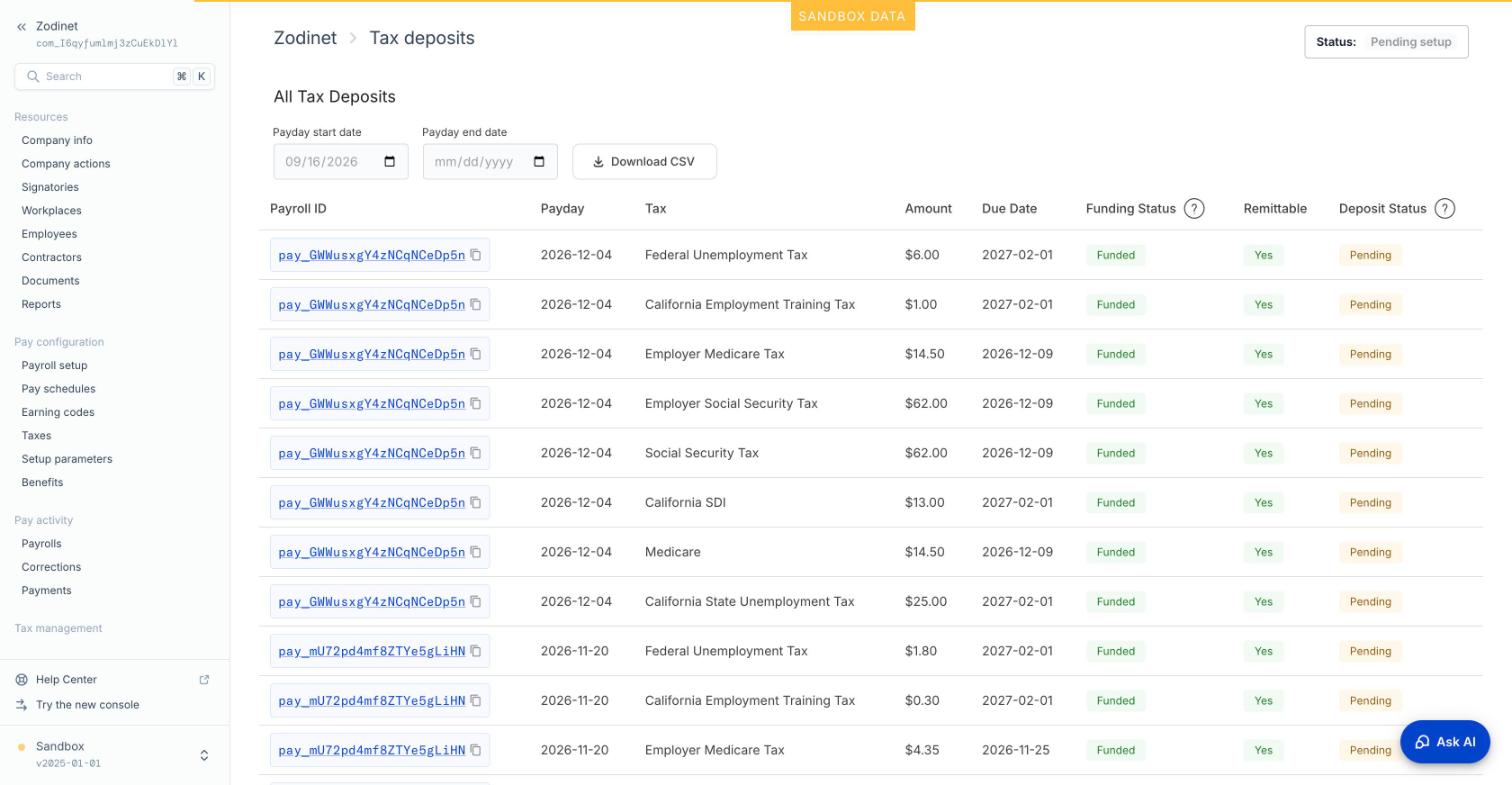Click the external link icon beside Help Center

(x=204, y=680)
